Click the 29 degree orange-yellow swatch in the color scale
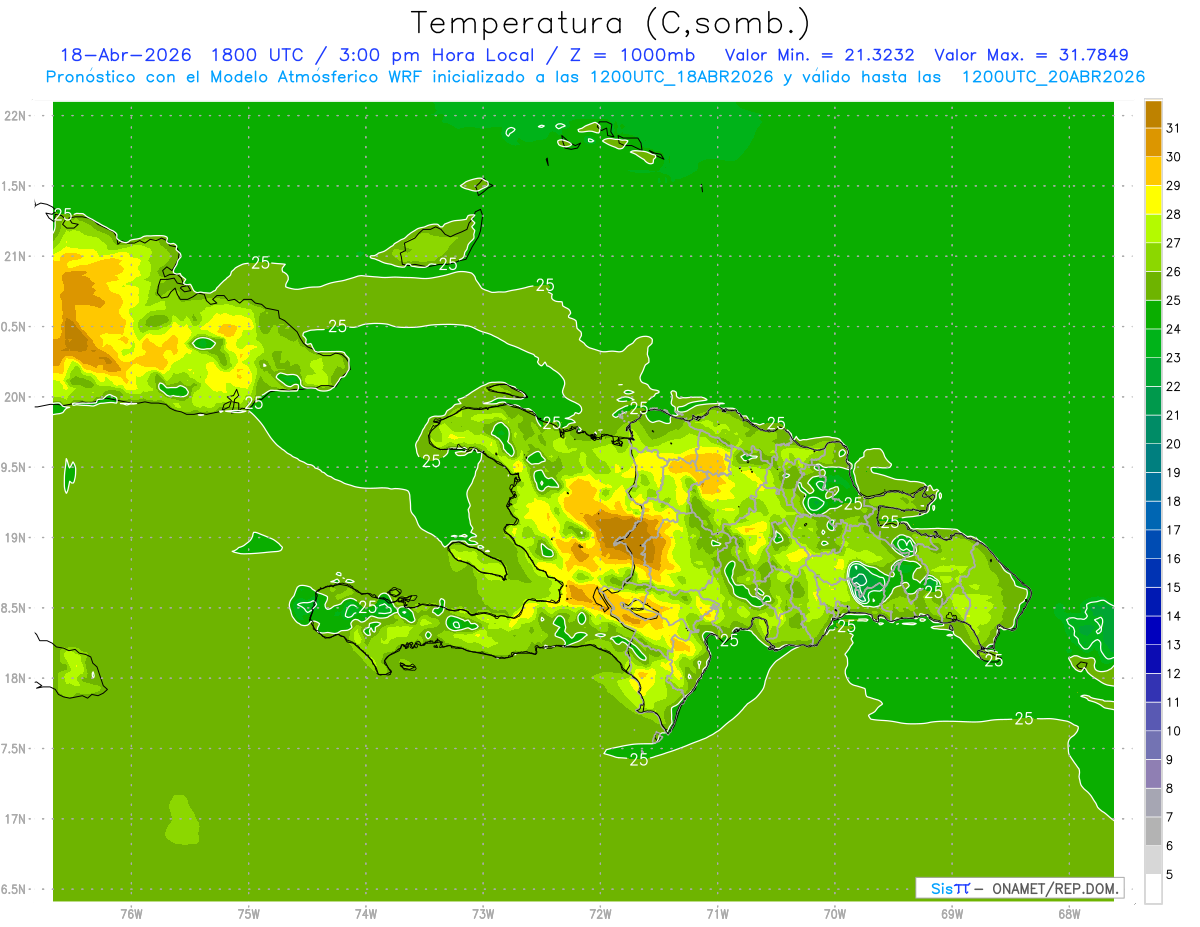 1153,171
